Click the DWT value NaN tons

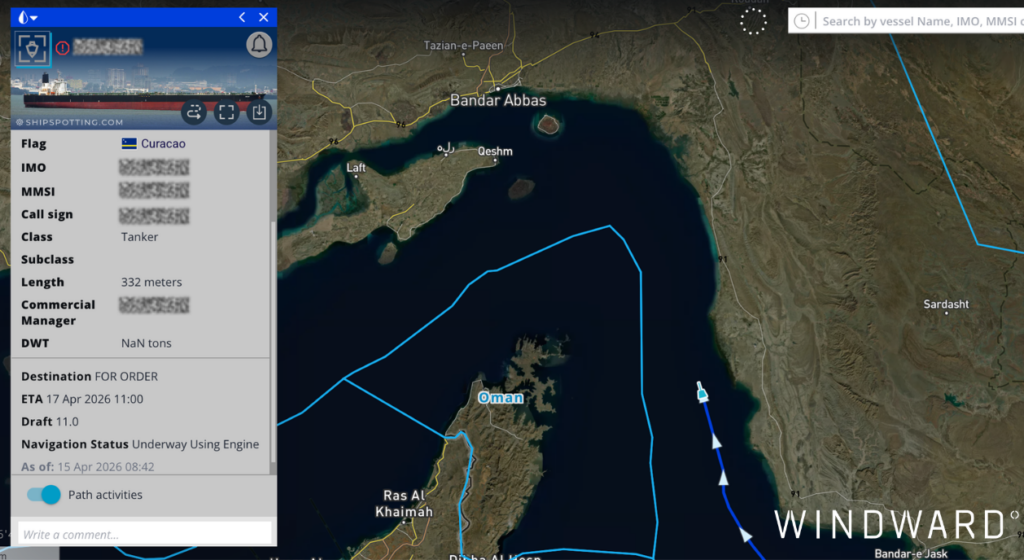click(x=146, y=343)
